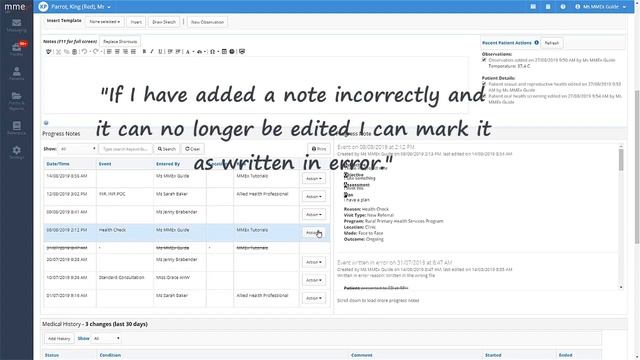Align text left in notes editor

pos(109,52)
